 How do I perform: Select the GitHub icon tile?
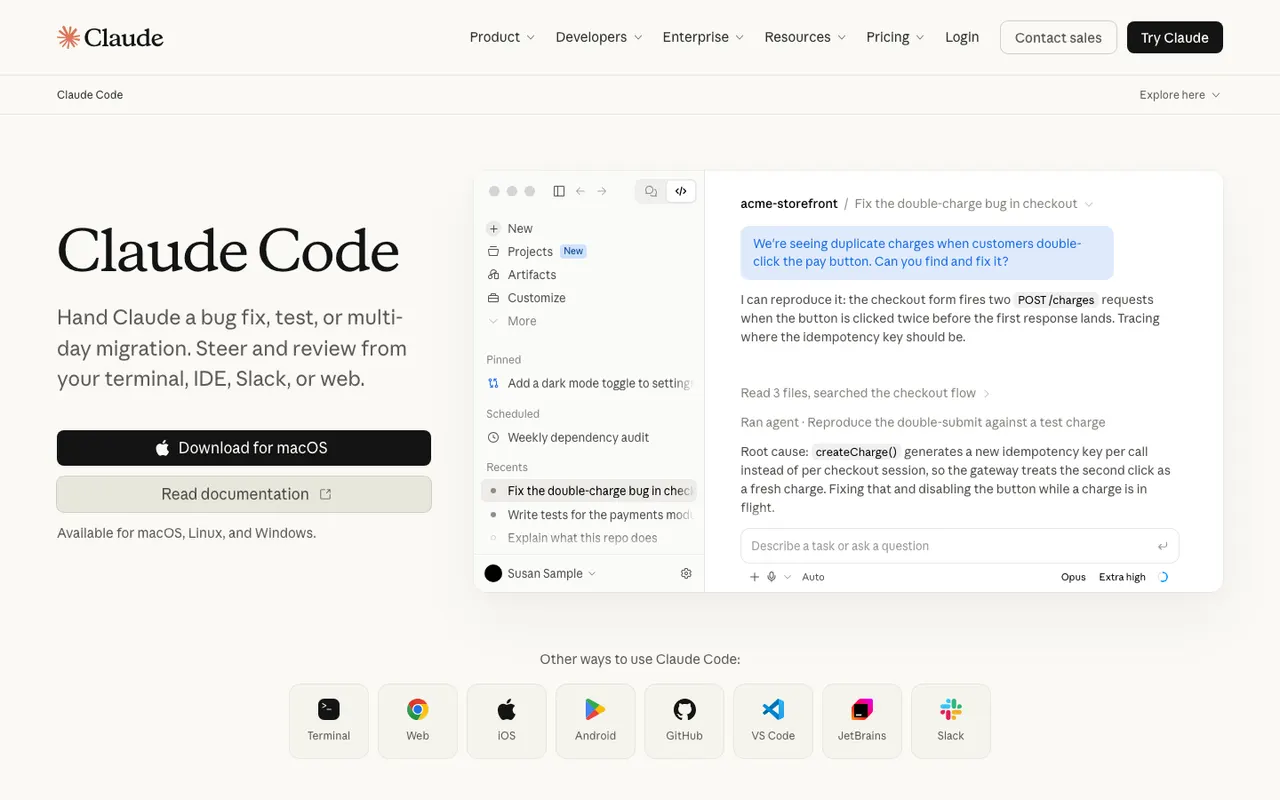[x=684, y=721]
